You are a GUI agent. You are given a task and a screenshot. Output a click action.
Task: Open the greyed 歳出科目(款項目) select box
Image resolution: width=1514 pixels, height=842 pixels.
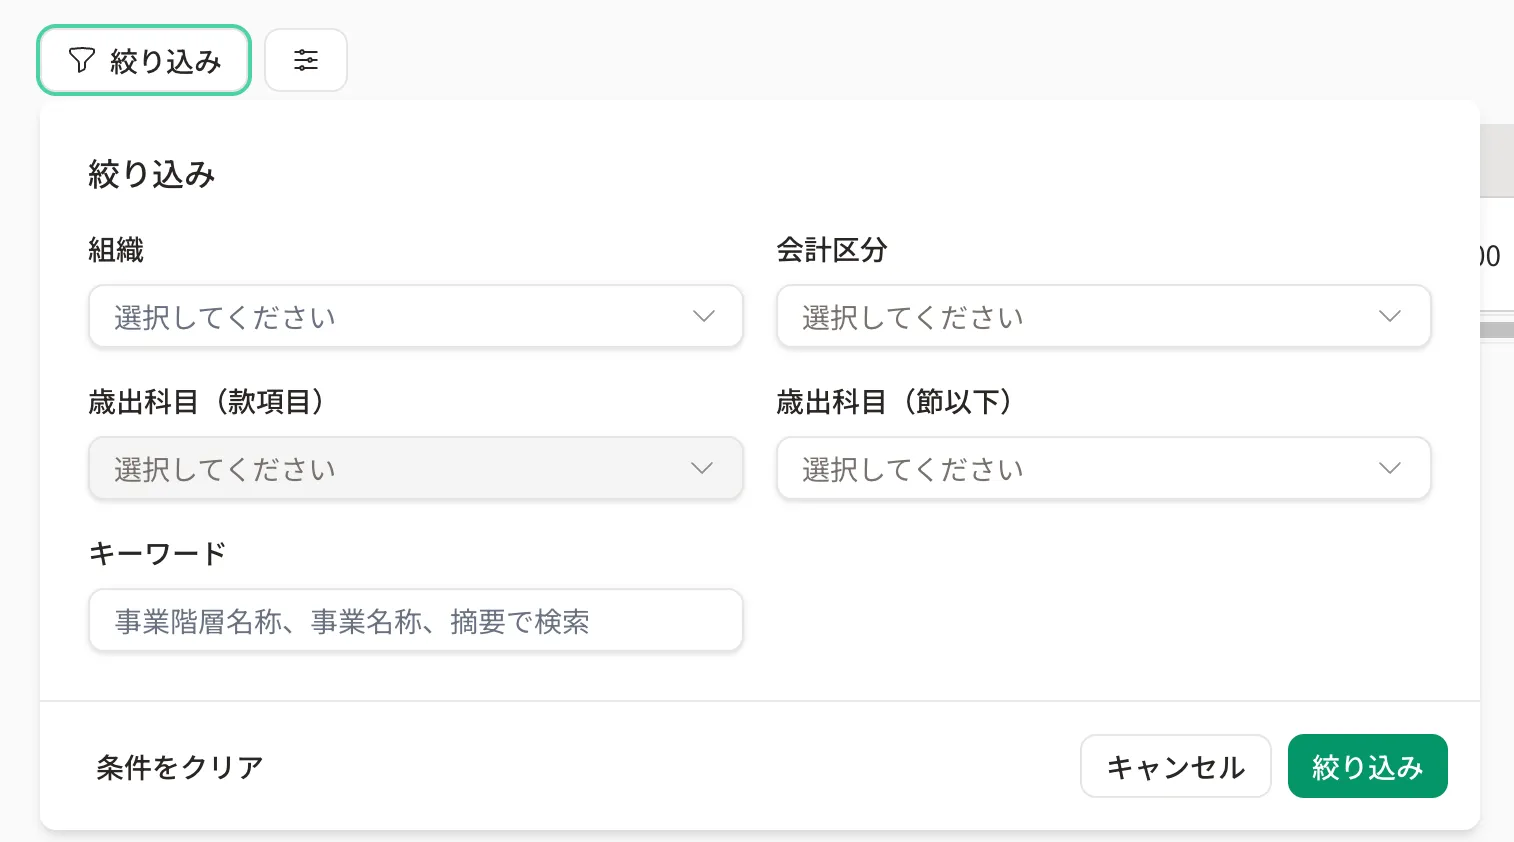[416, 468]
